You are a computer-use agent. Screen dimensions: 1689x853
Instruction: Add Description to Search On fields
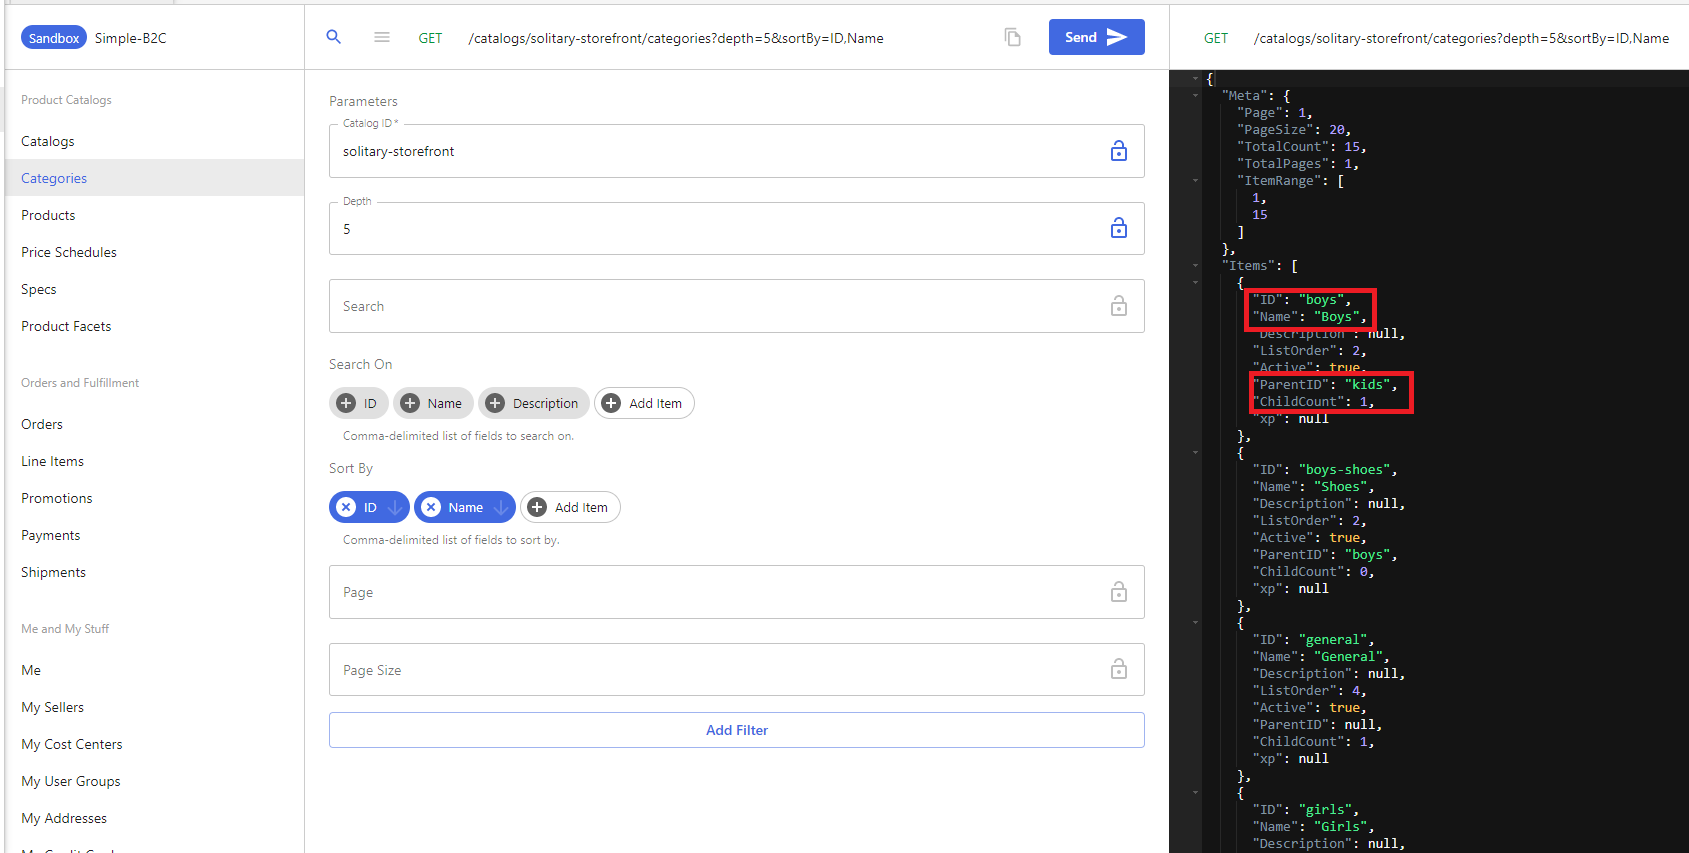(533, 403)
